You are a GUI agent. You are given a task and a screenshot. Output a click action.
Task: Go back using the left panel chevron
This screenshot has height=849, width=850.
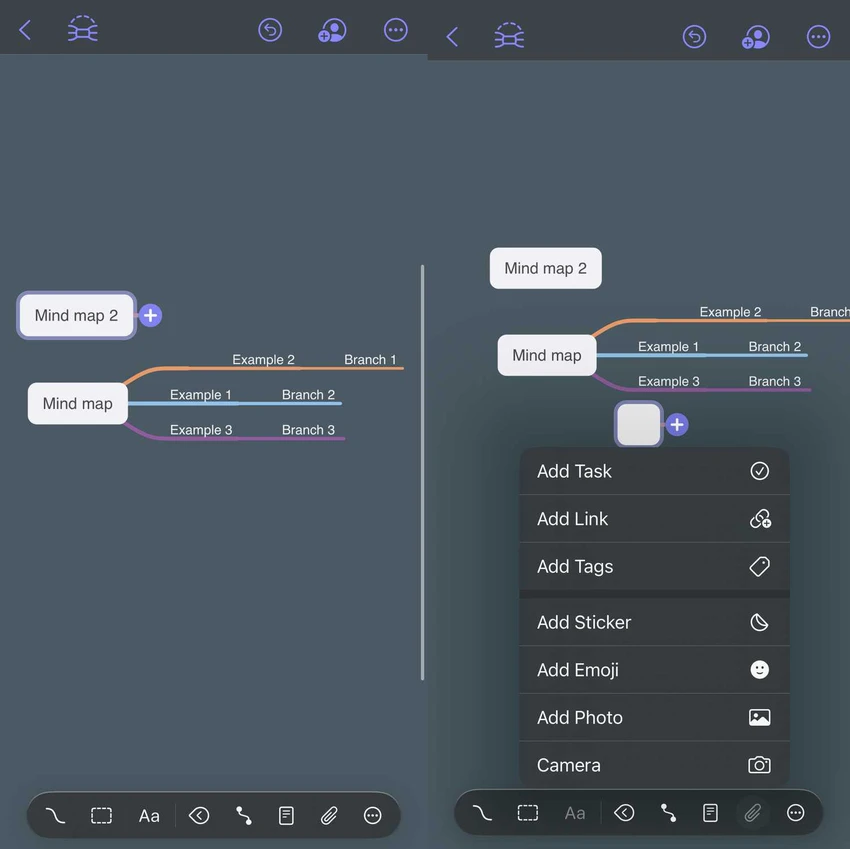point(25,30)
